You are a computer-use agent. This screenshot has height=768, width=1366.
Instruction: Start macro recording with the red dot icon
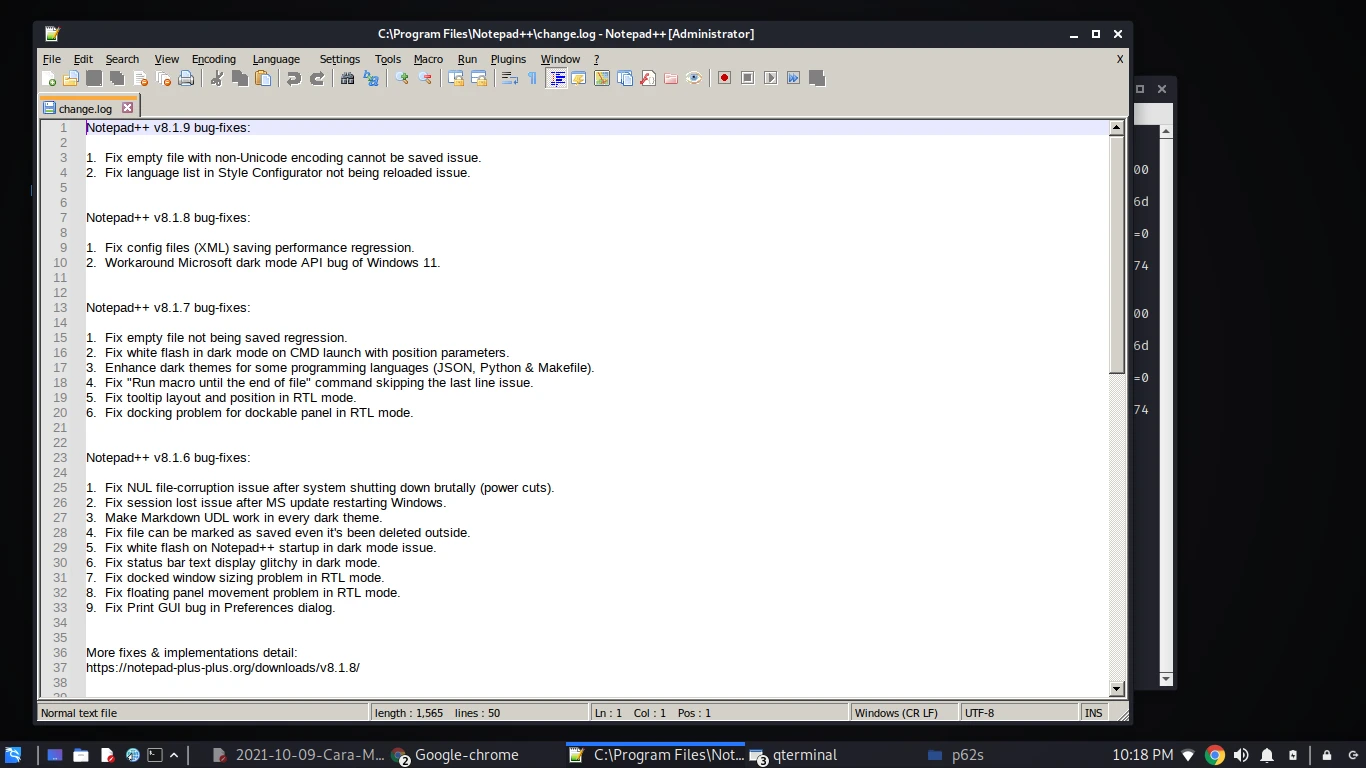coord(724,78)
